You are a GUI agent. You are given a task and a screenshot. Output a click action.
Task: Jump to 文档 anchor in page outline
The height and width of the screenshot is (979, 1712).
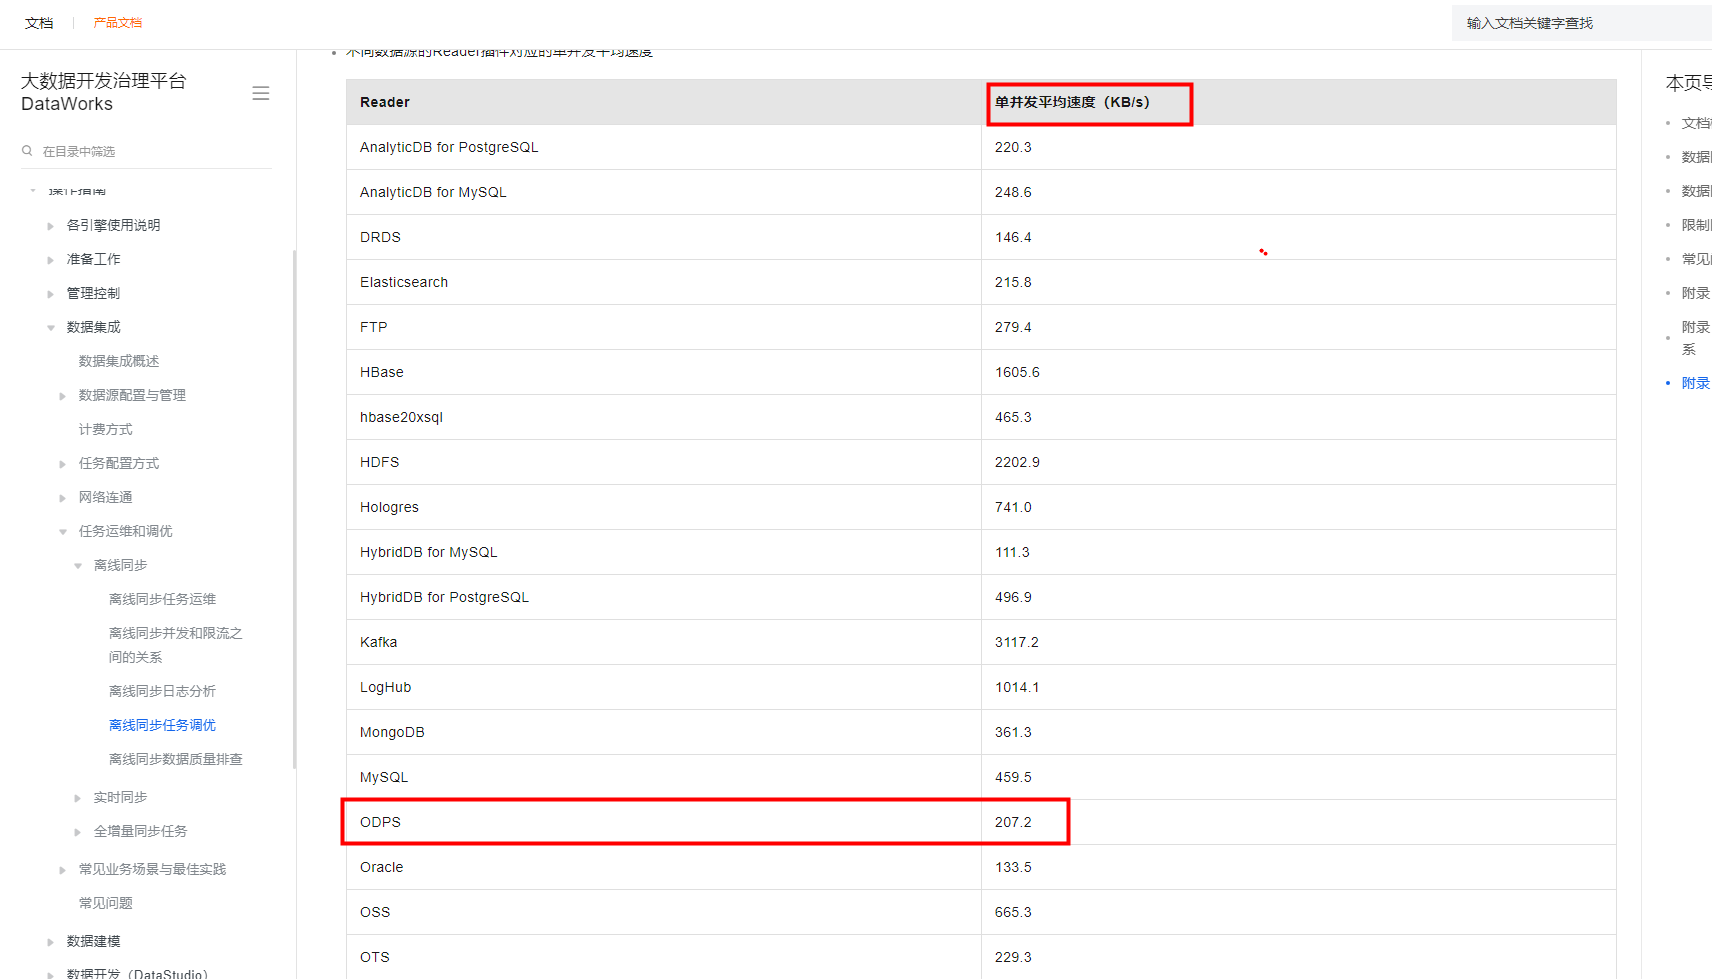click(1696, 123)
